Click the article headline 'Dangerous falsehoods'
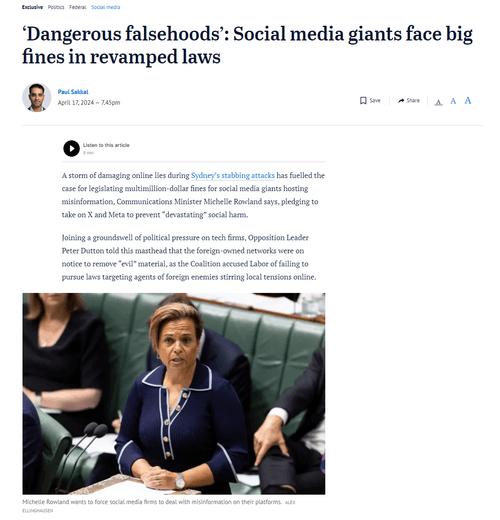The image size is (500, 520). click(247, 45)
